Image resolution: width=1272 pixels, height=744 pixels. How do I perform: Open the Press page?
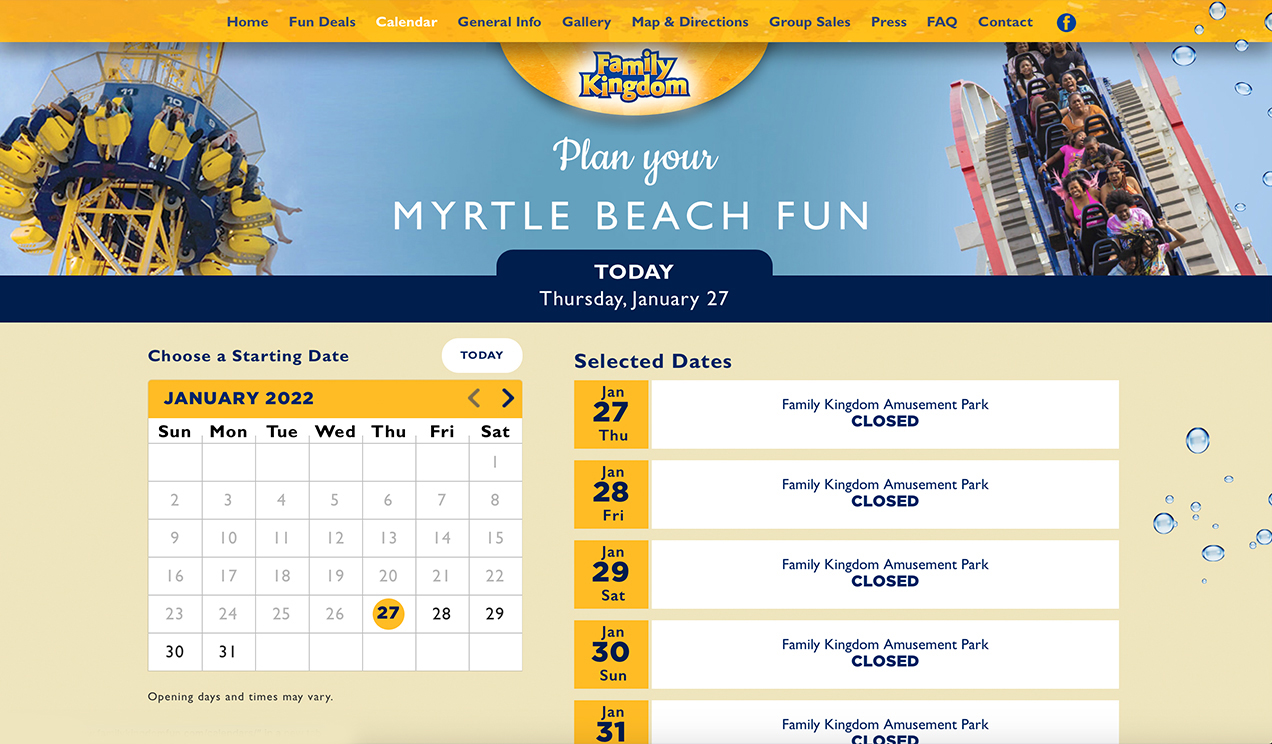888,22
